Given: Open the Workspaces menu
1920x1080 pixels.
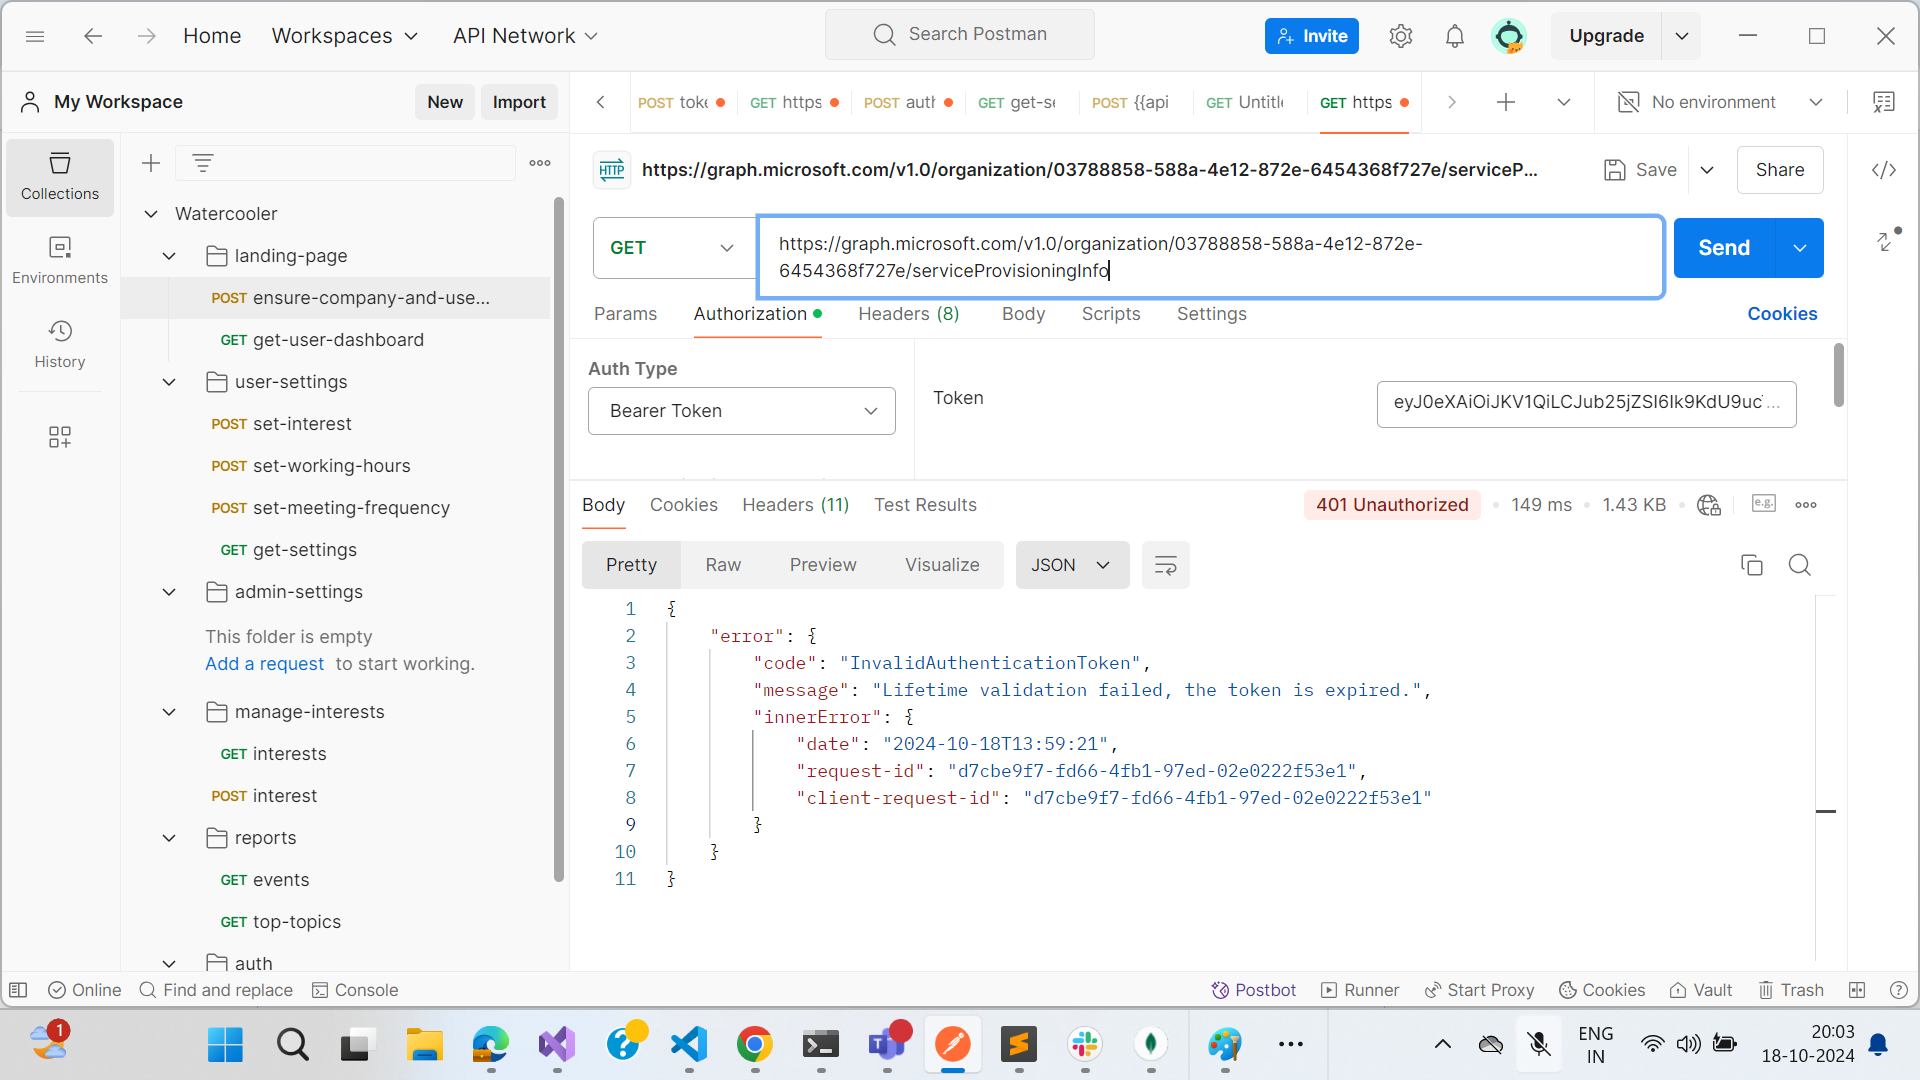Looking at the screenshot, I should (x=345, y=36).
